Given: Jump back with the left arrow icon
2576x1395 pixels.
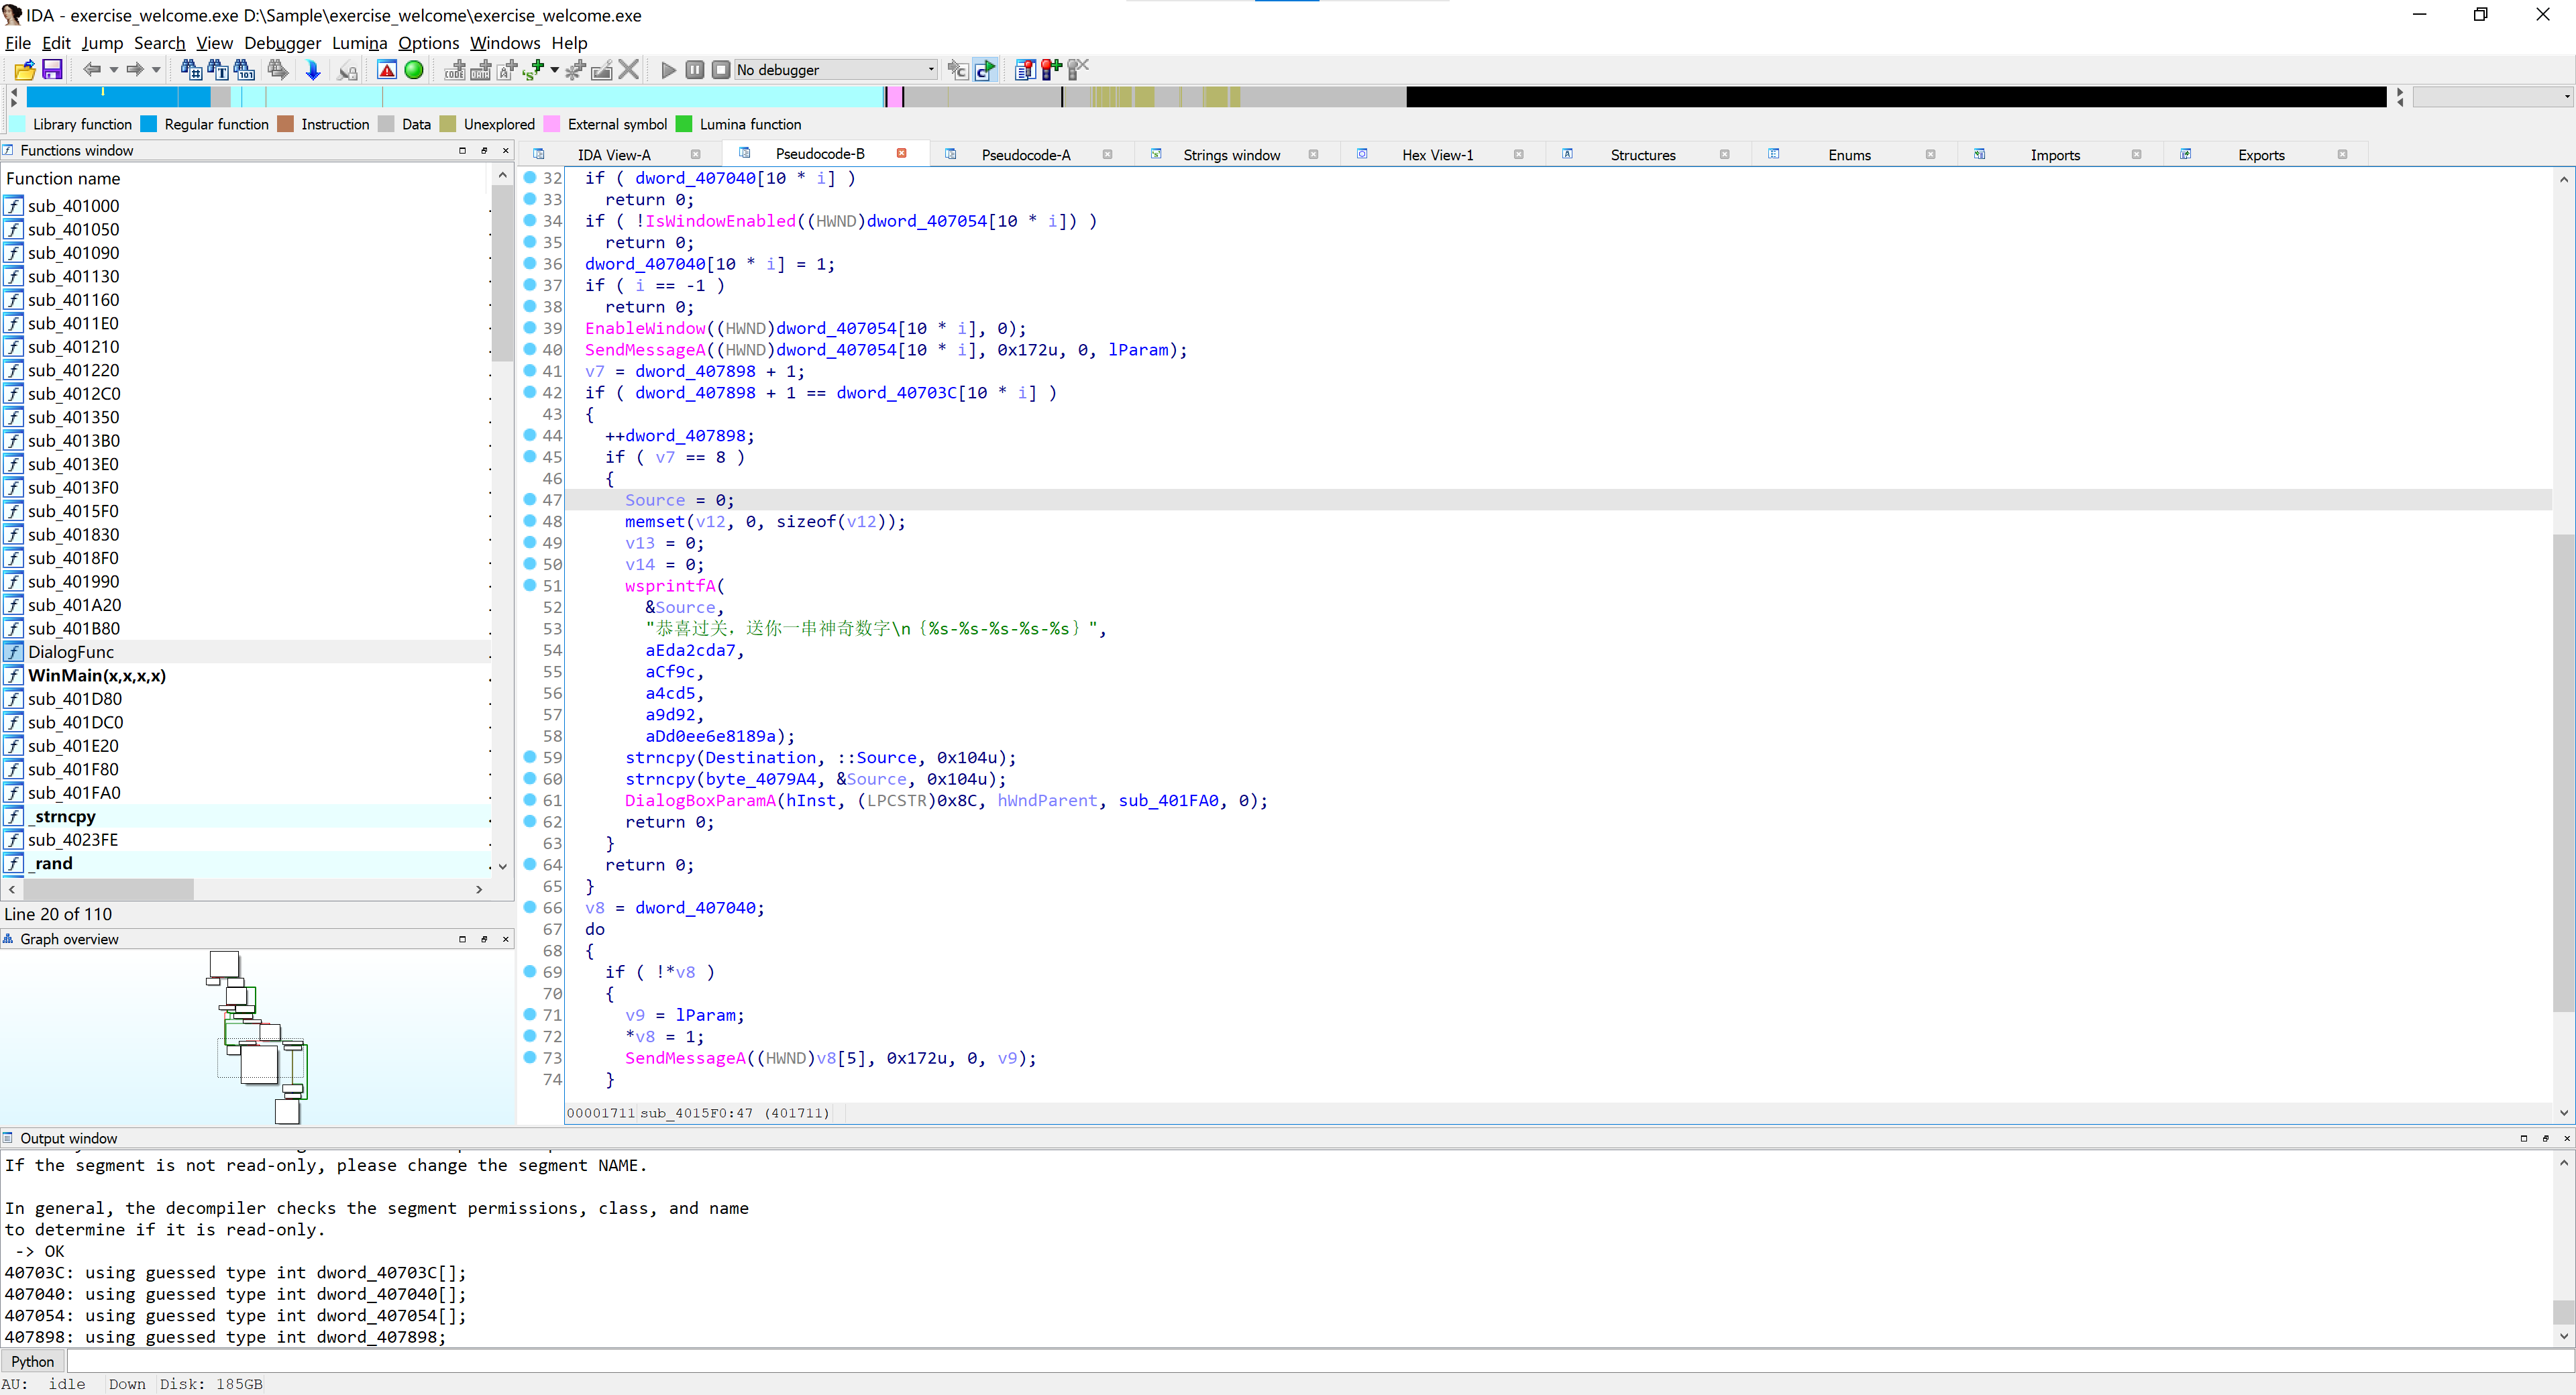Looking at the screenshot, I should coord(92,69).
